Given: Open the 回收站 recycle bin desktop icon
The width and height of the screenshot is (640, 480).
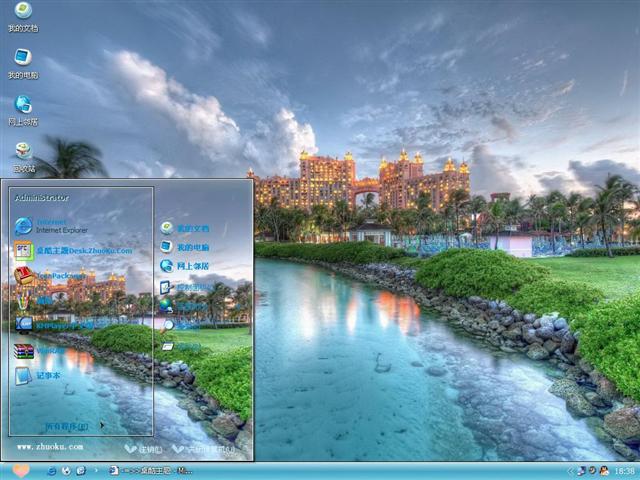Looking at the screenshot, I should point(24,157).
